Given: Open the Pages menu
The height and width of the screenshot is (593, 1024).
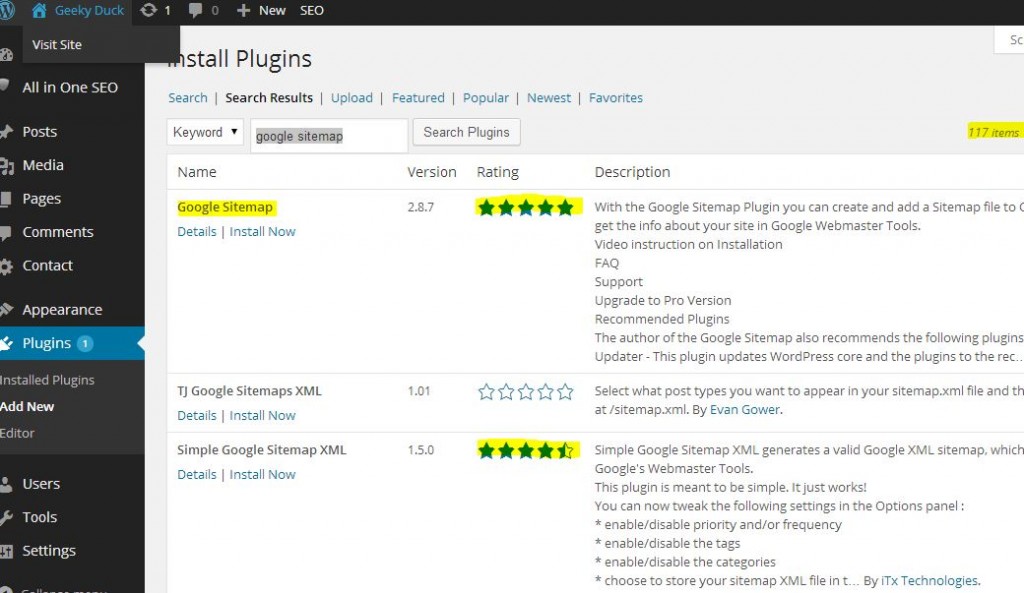Looking at the screenshot, I should (x=42, y=199).
